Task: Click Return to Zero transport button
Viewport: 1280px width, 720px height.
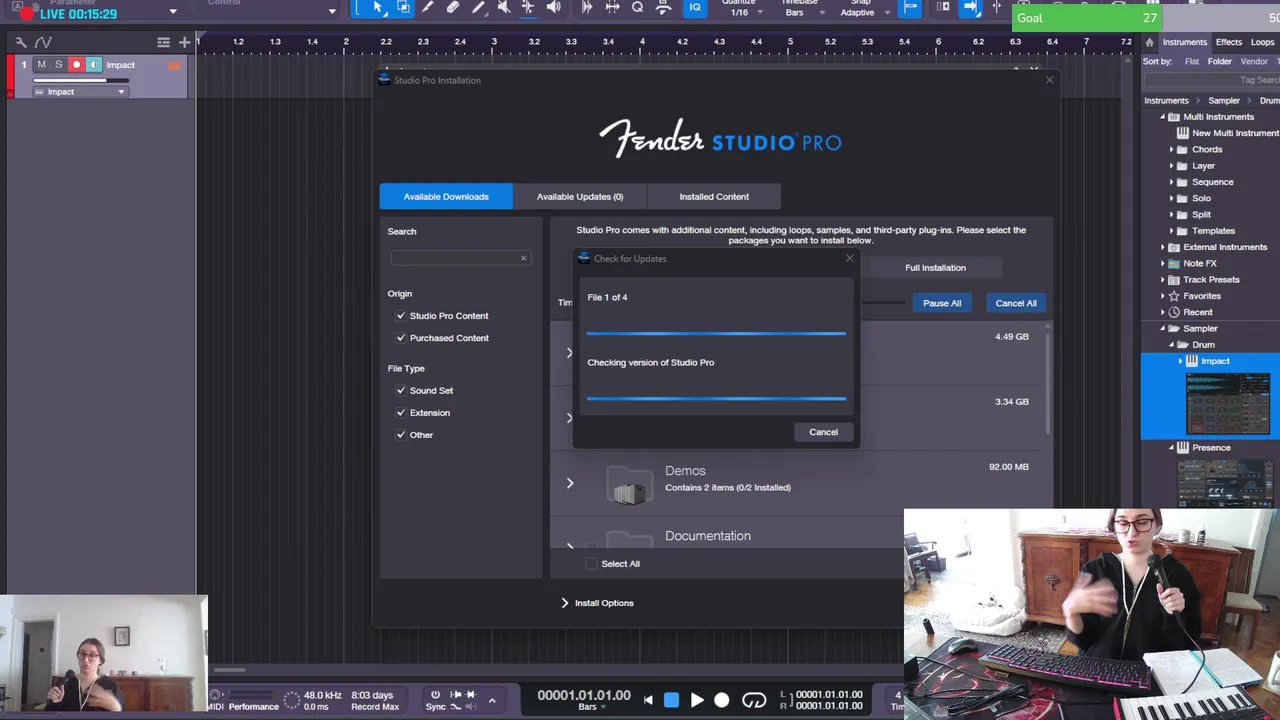Action: pyautogui.click(x=648, y=701)
